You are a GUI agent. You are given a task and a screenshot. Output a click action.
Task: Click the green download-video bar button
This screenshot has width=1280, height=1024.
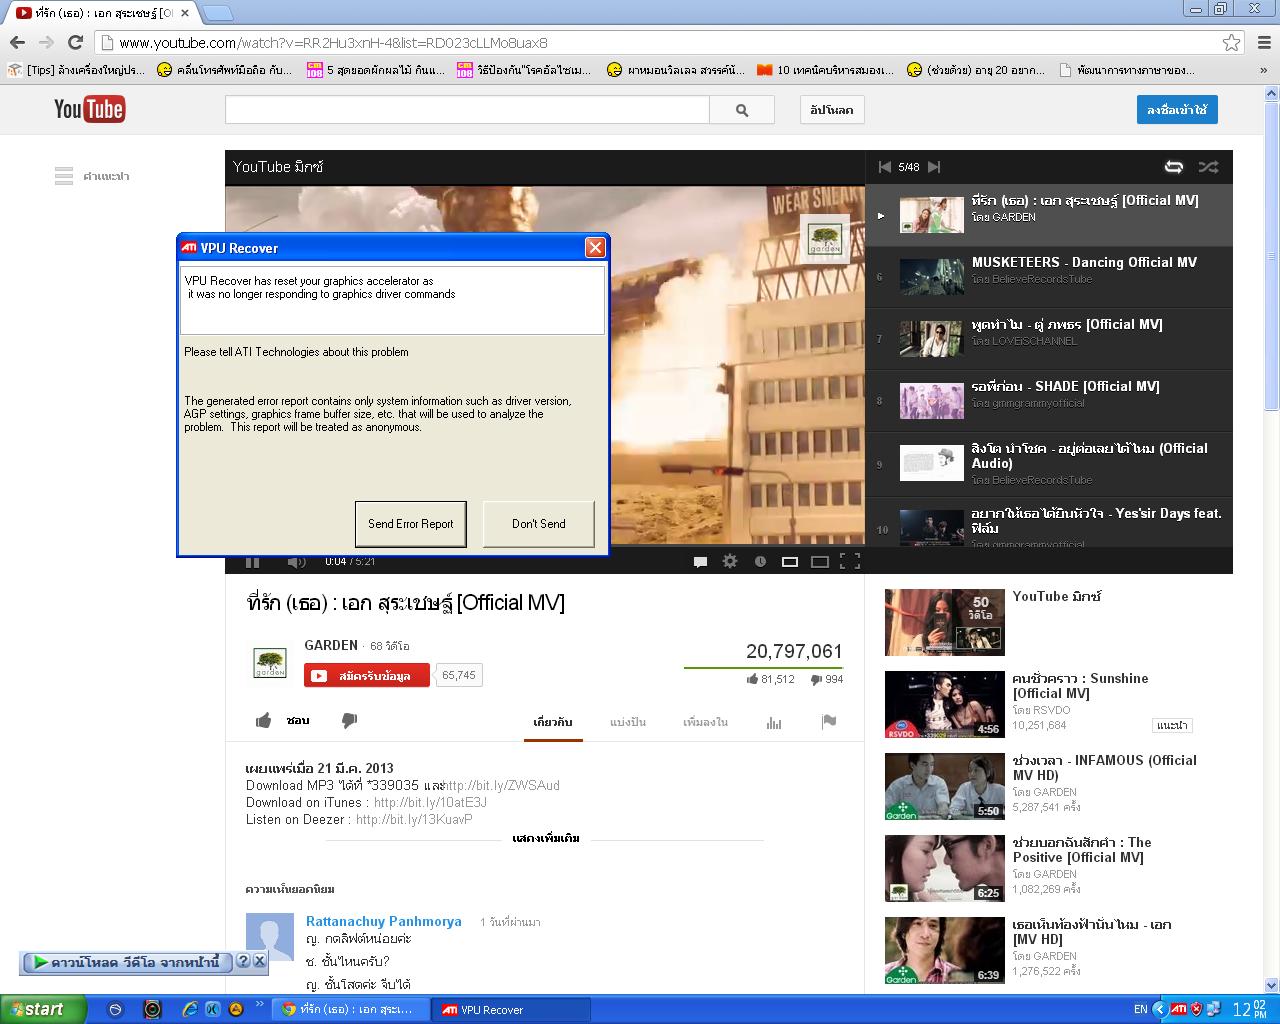[126, 962]
